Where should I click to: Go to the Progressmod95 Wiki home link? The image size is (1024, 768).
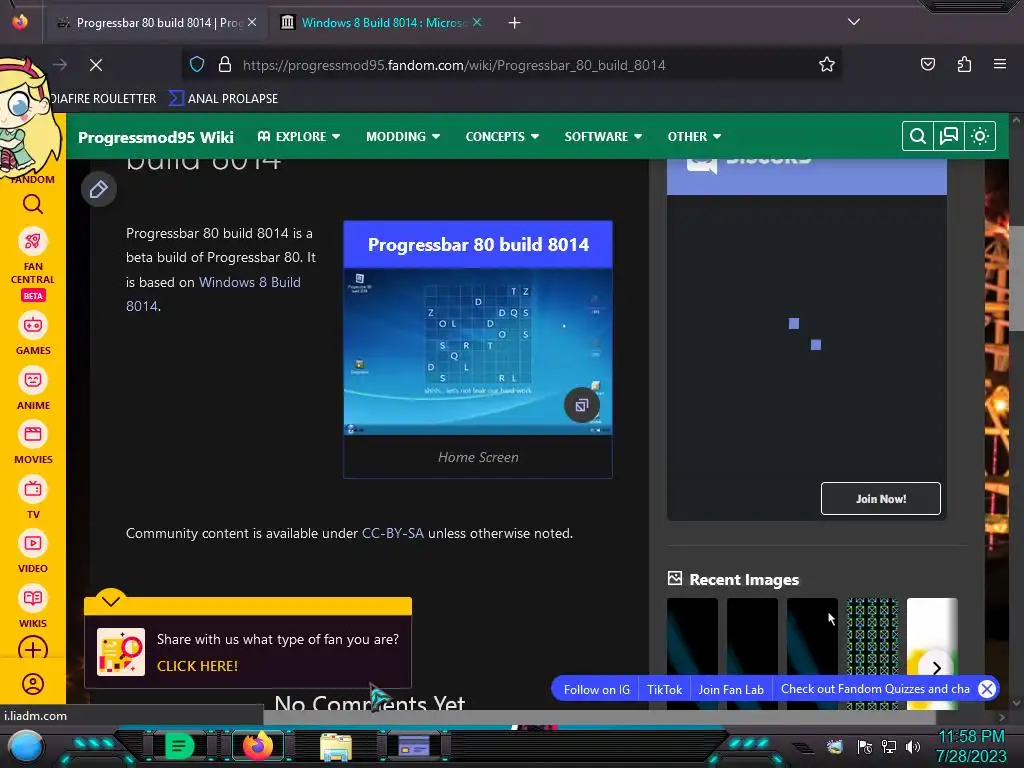(x=155, y=137)
